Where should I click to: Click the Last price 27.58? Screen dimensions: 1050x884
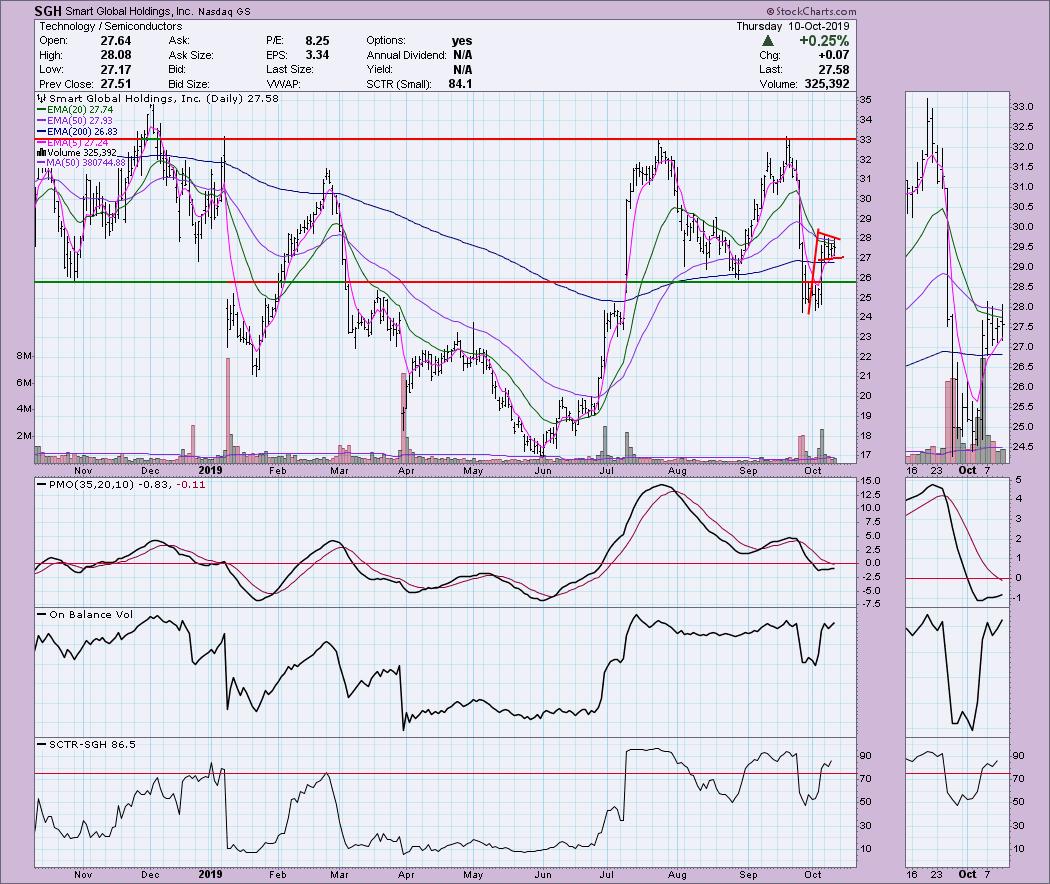pos(833,70)
